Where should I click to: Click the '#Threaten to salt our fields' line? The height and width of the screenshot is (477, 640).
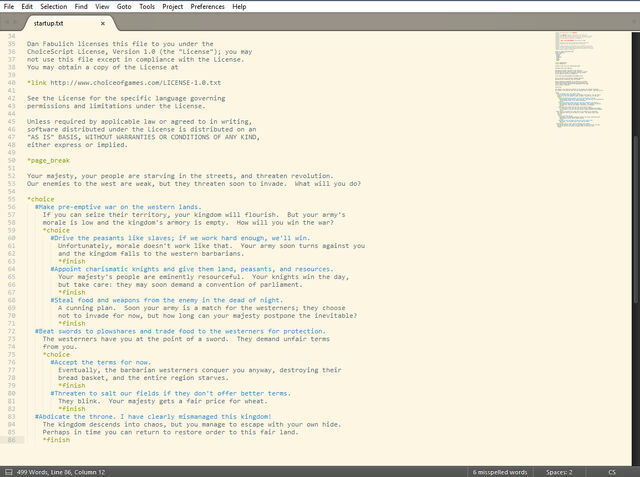(171, 393)
